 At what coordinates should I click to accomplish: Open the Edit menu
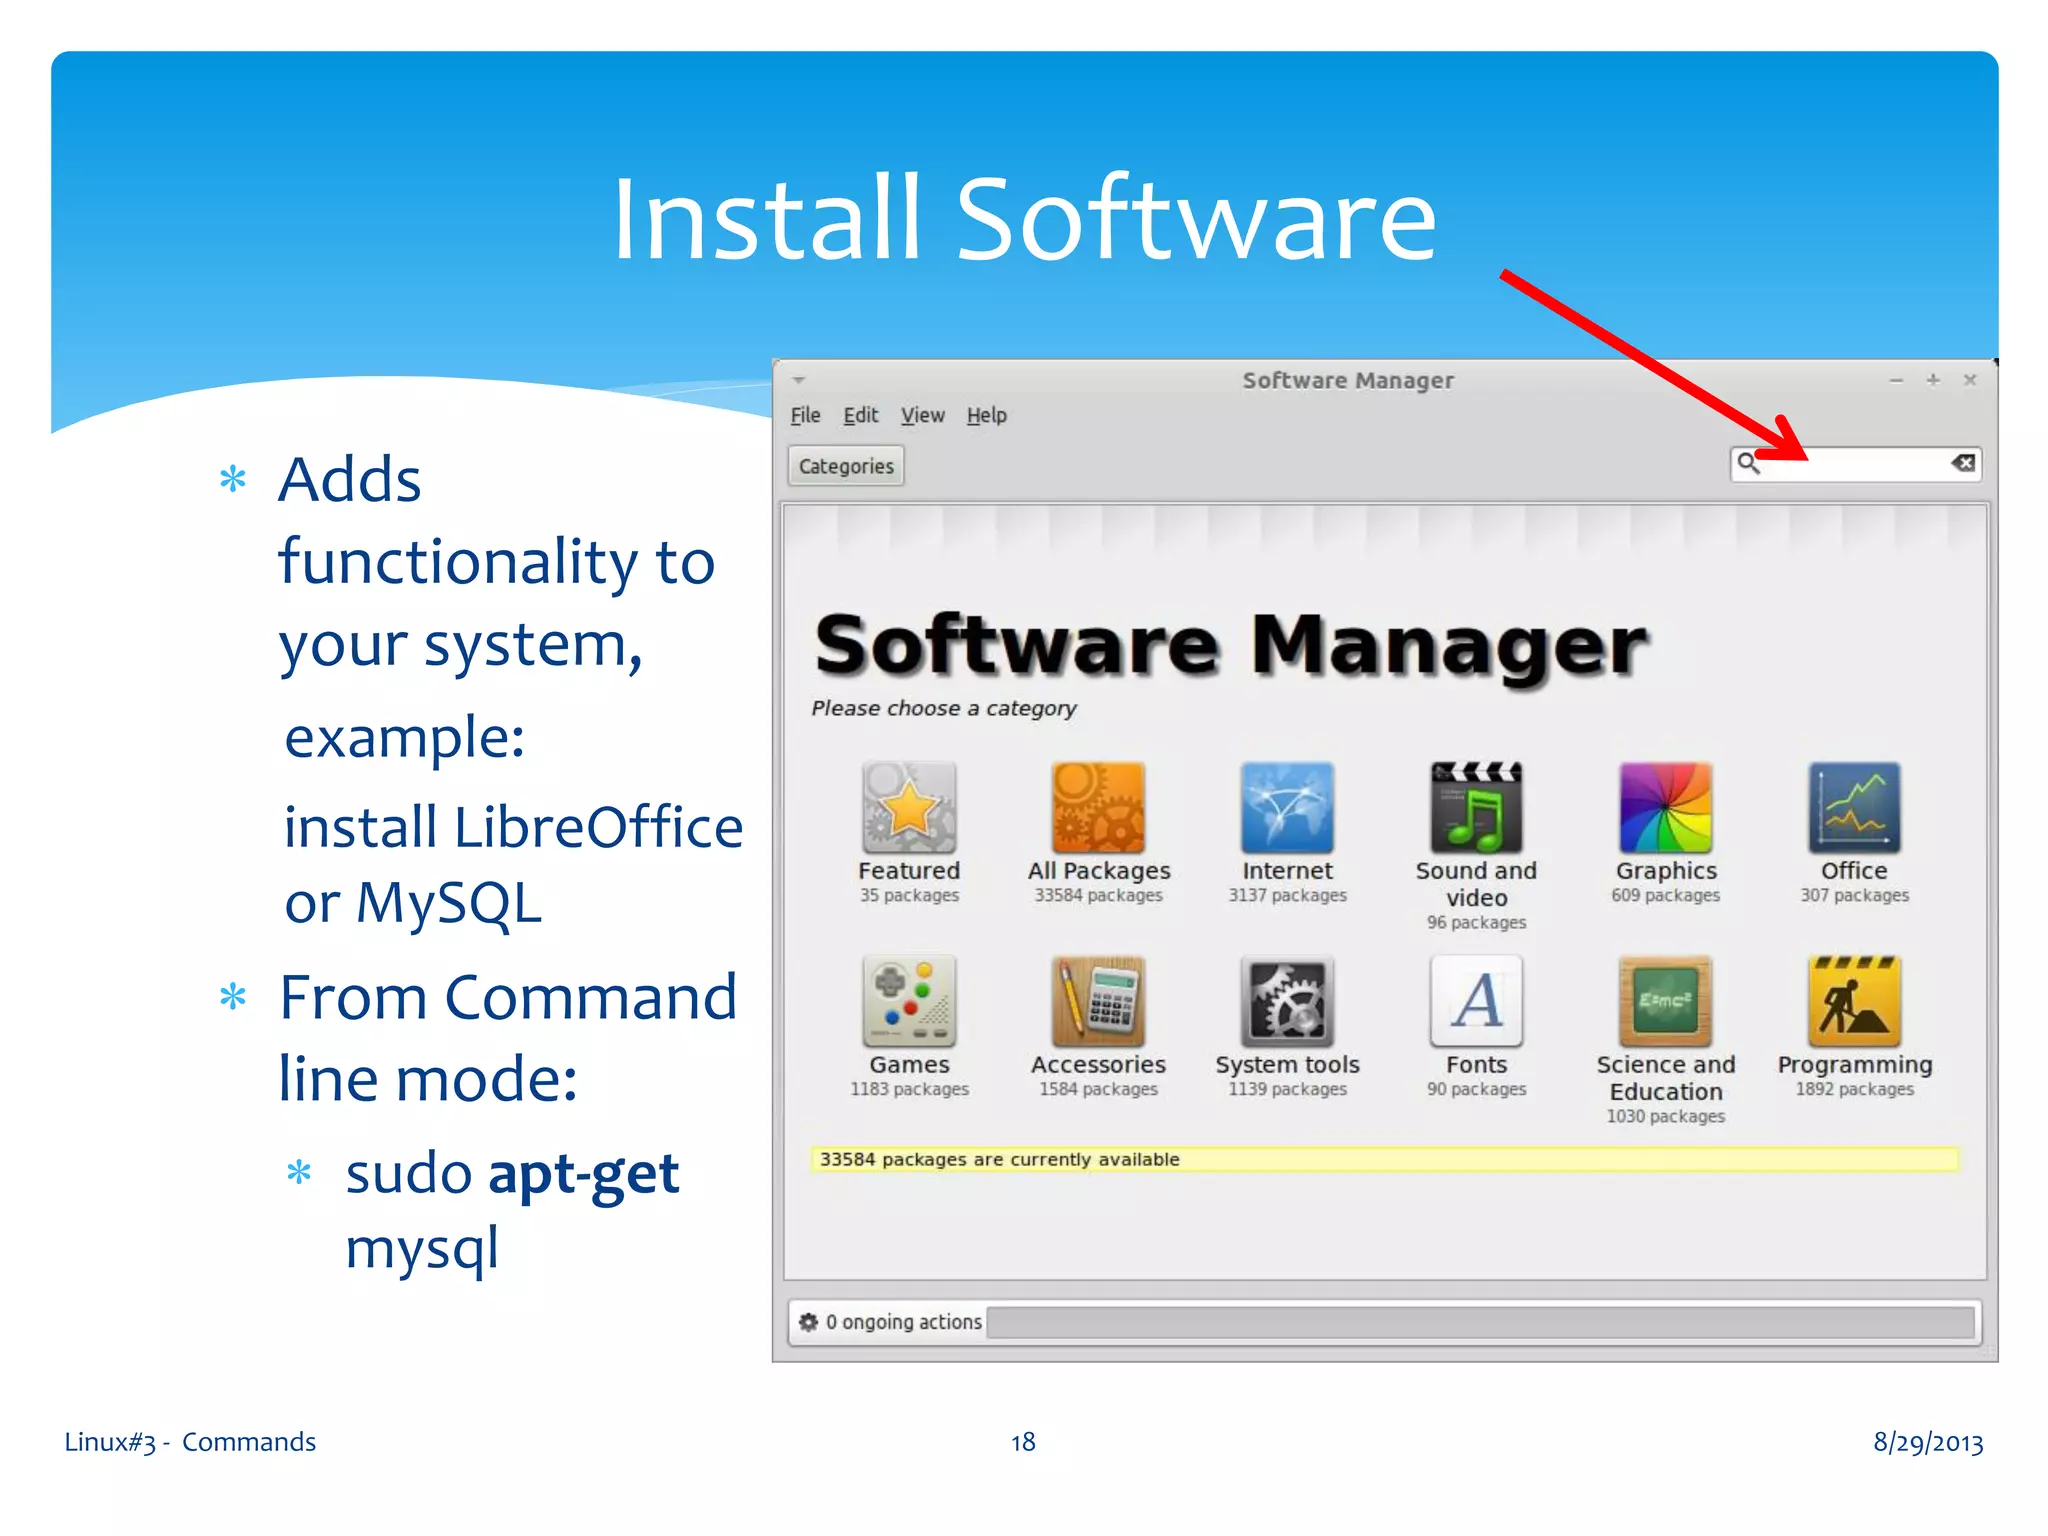click(860, 415)
